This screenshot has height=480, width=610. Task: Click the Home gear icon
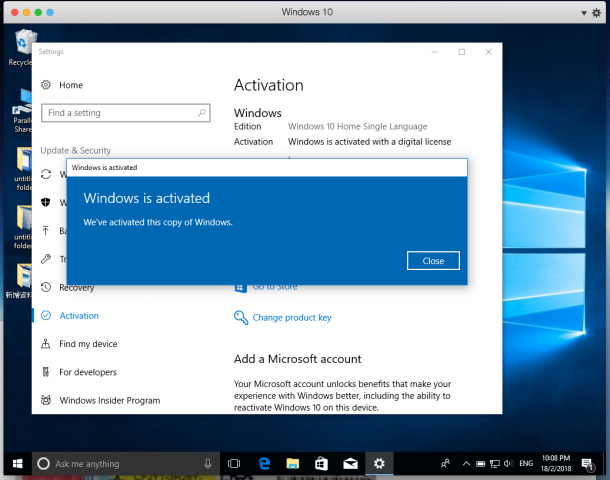click(x=46, y=85)
